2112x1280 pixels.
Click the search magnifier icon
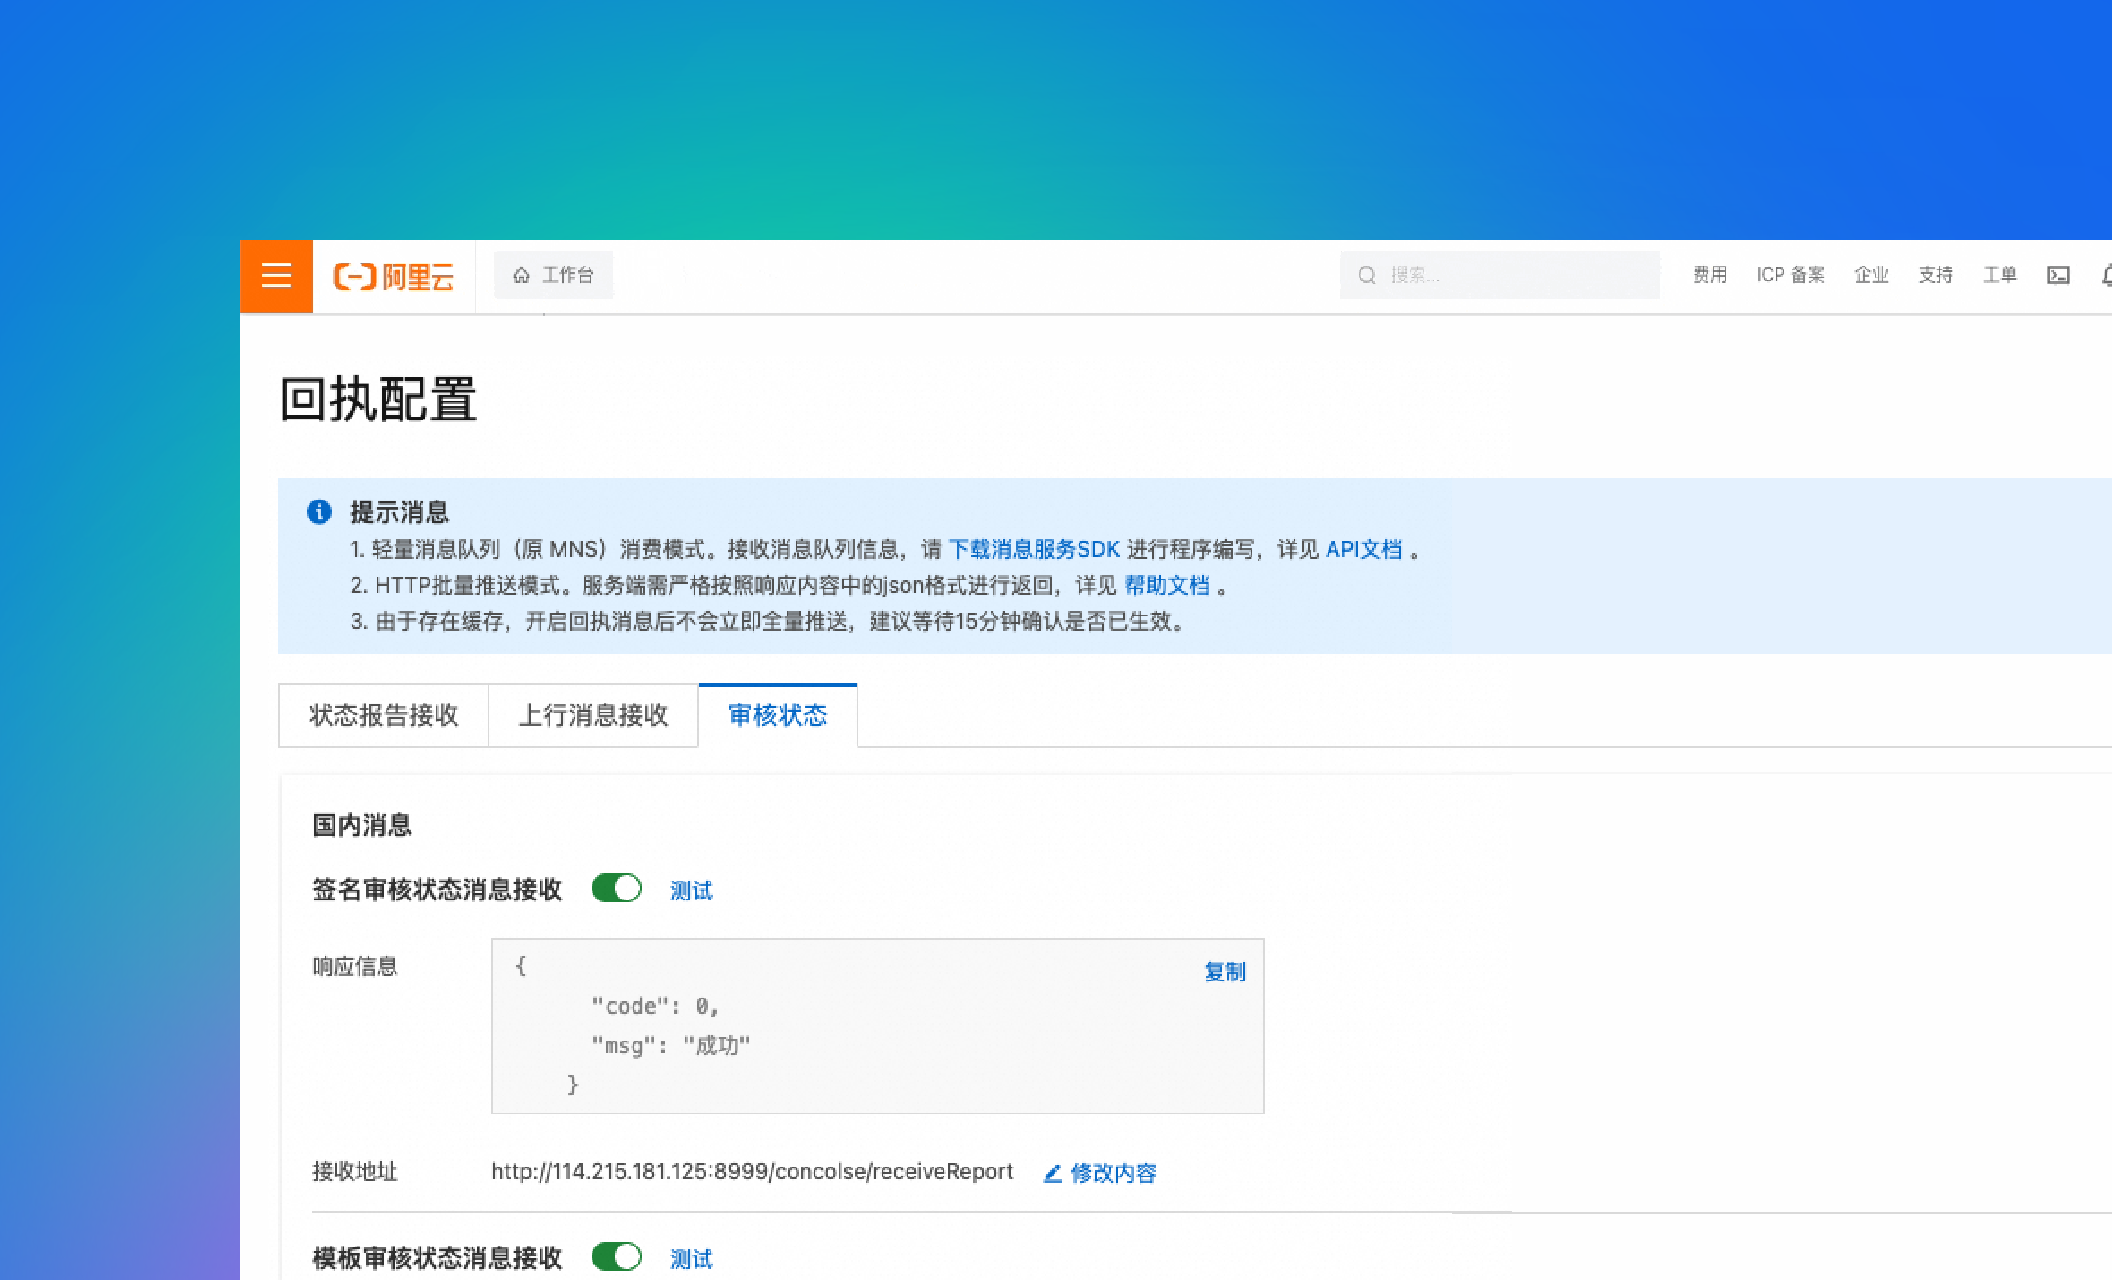click(x=1366, y=275)
